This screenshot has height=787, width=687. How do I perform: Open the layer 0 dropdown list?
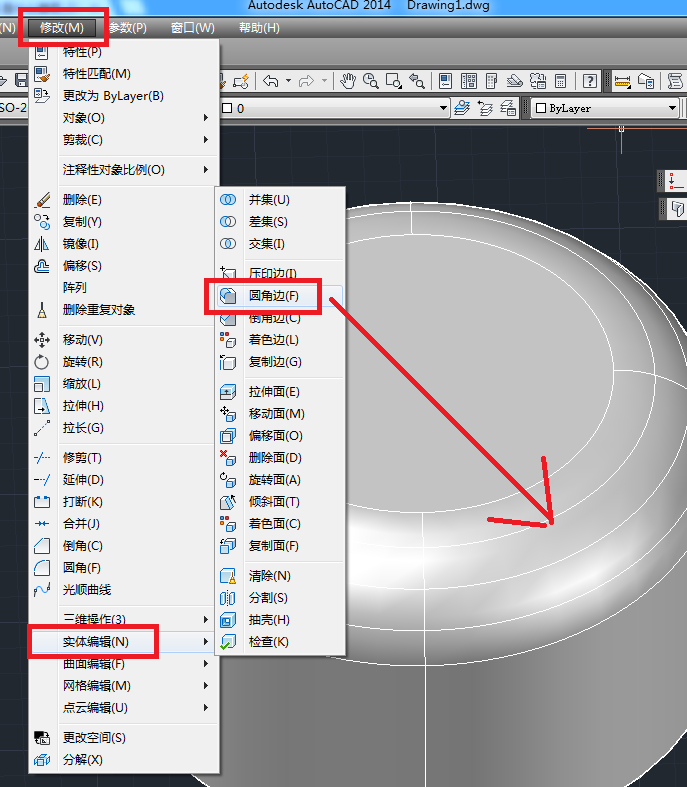point(443,108)
